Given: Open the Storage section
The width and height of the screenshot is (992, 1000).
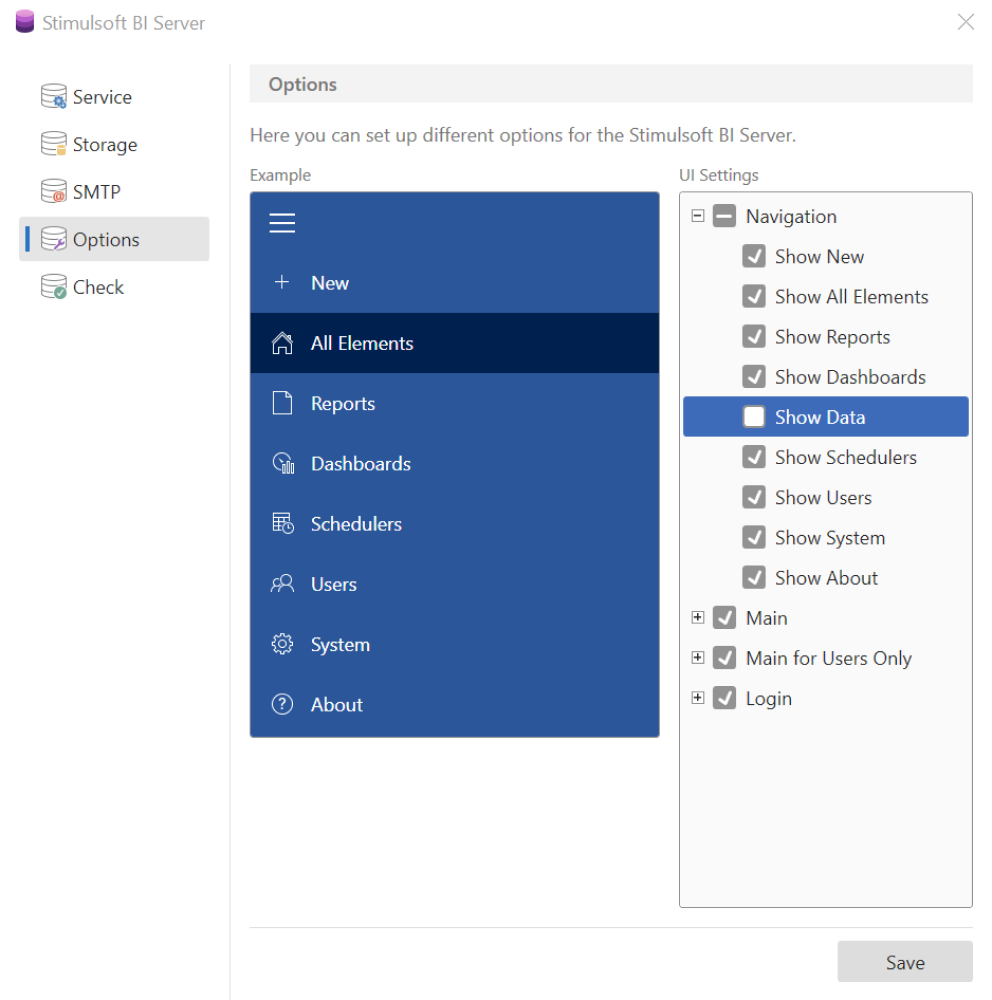Looking at the screenshot, I should (114, 145).
